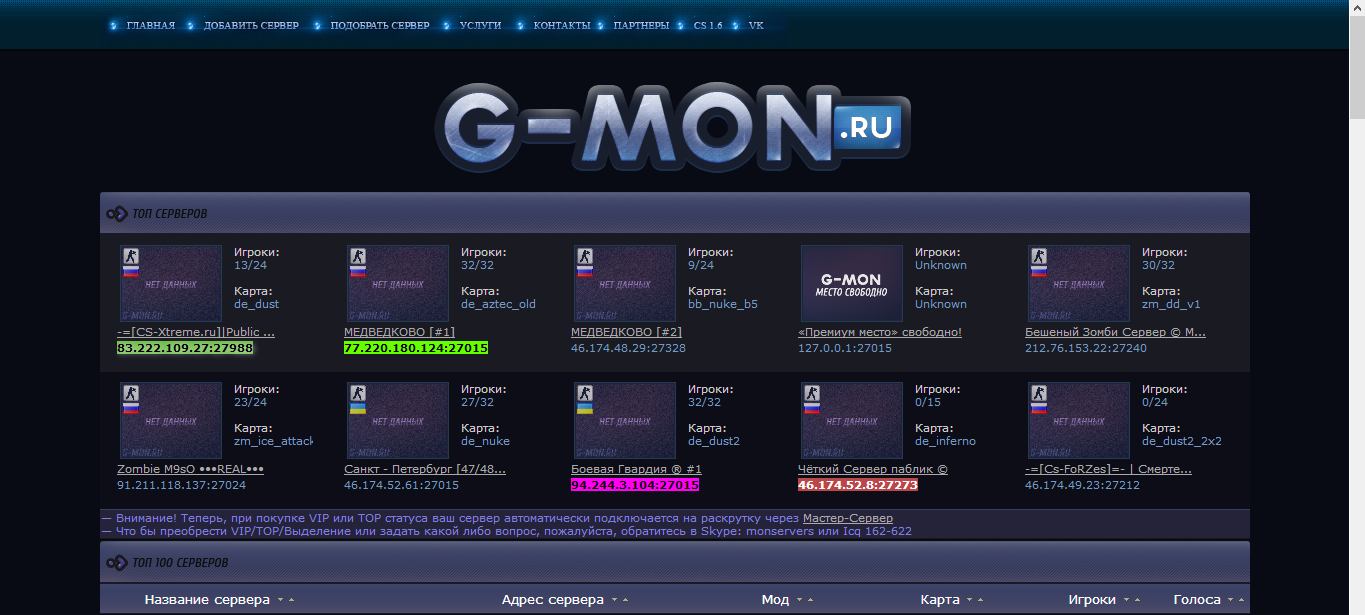Click the Counter-Strike icon on the Чёткий Сервер паблик thumbnail
The height and width of the screenshot is (615, 1365).
(811, 394)
